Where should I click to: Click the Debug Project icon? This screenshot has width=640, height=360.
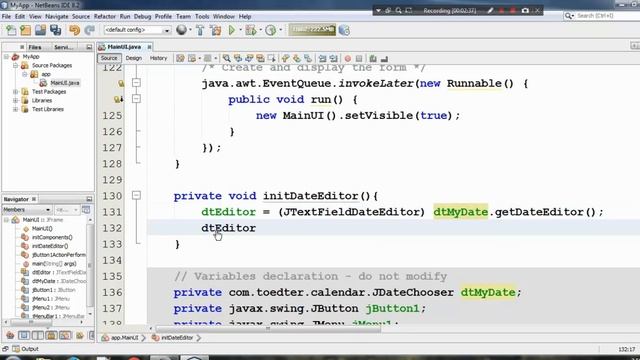[x=251, y=30]
